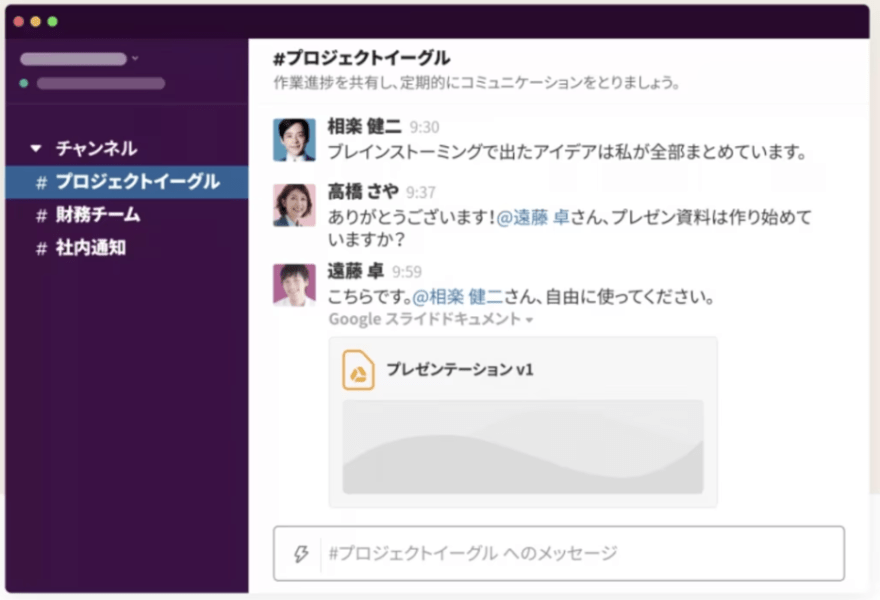
Task: Click the 9:30 message timestamp
Action: pos(424,127)
